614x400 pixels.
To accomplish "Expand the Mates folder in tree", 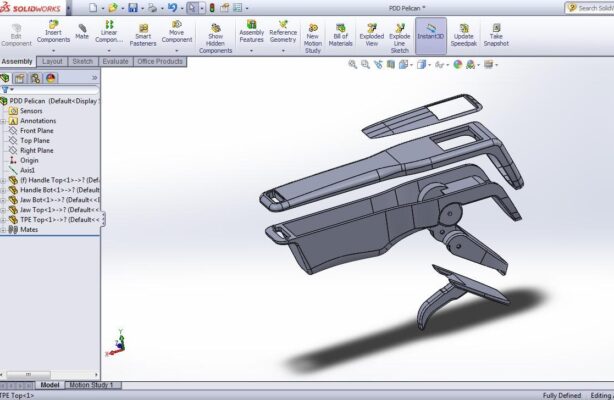I will click(x=4, y=229).
